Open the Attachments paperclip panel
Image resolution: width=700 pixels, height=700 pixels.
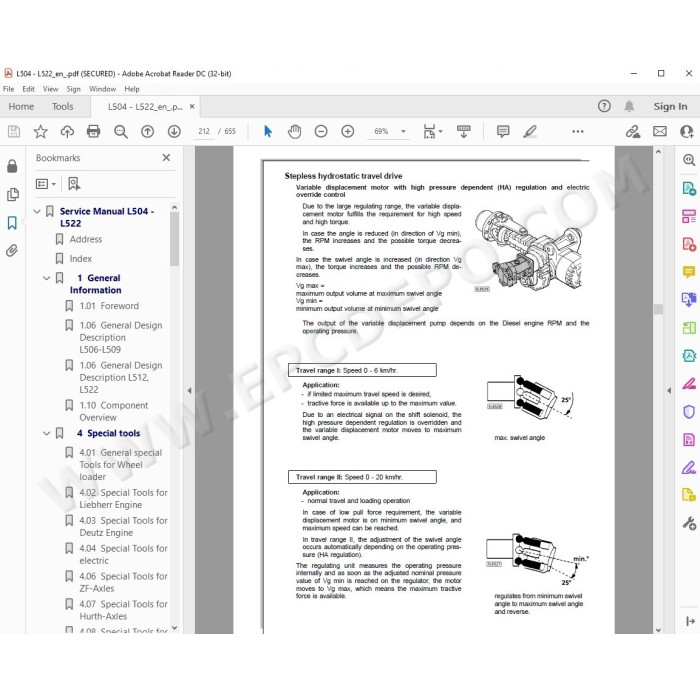pos(12,250)
